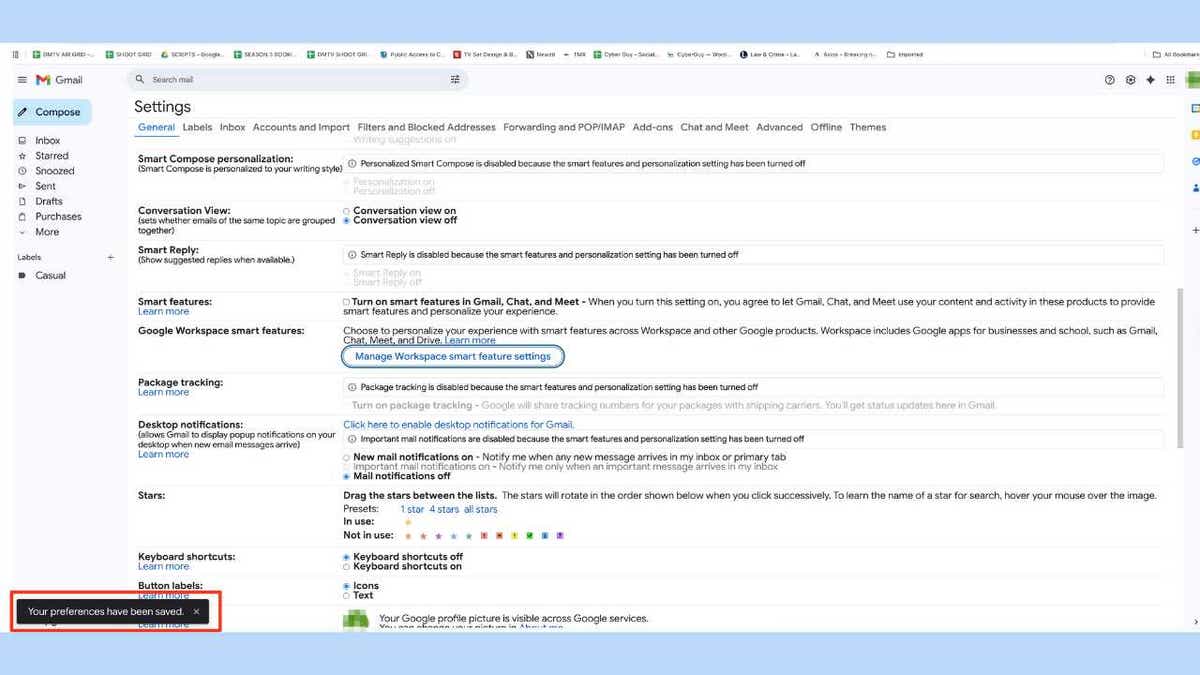Create a new label with the plus icon

(110, 257)
